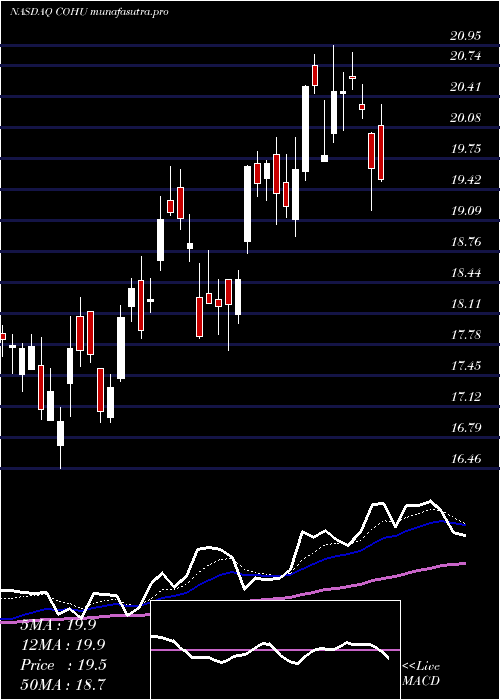Viewport: 500px width, 700px height.
Task: Select the 18.11 price axis label
Action: coord(466,304)
